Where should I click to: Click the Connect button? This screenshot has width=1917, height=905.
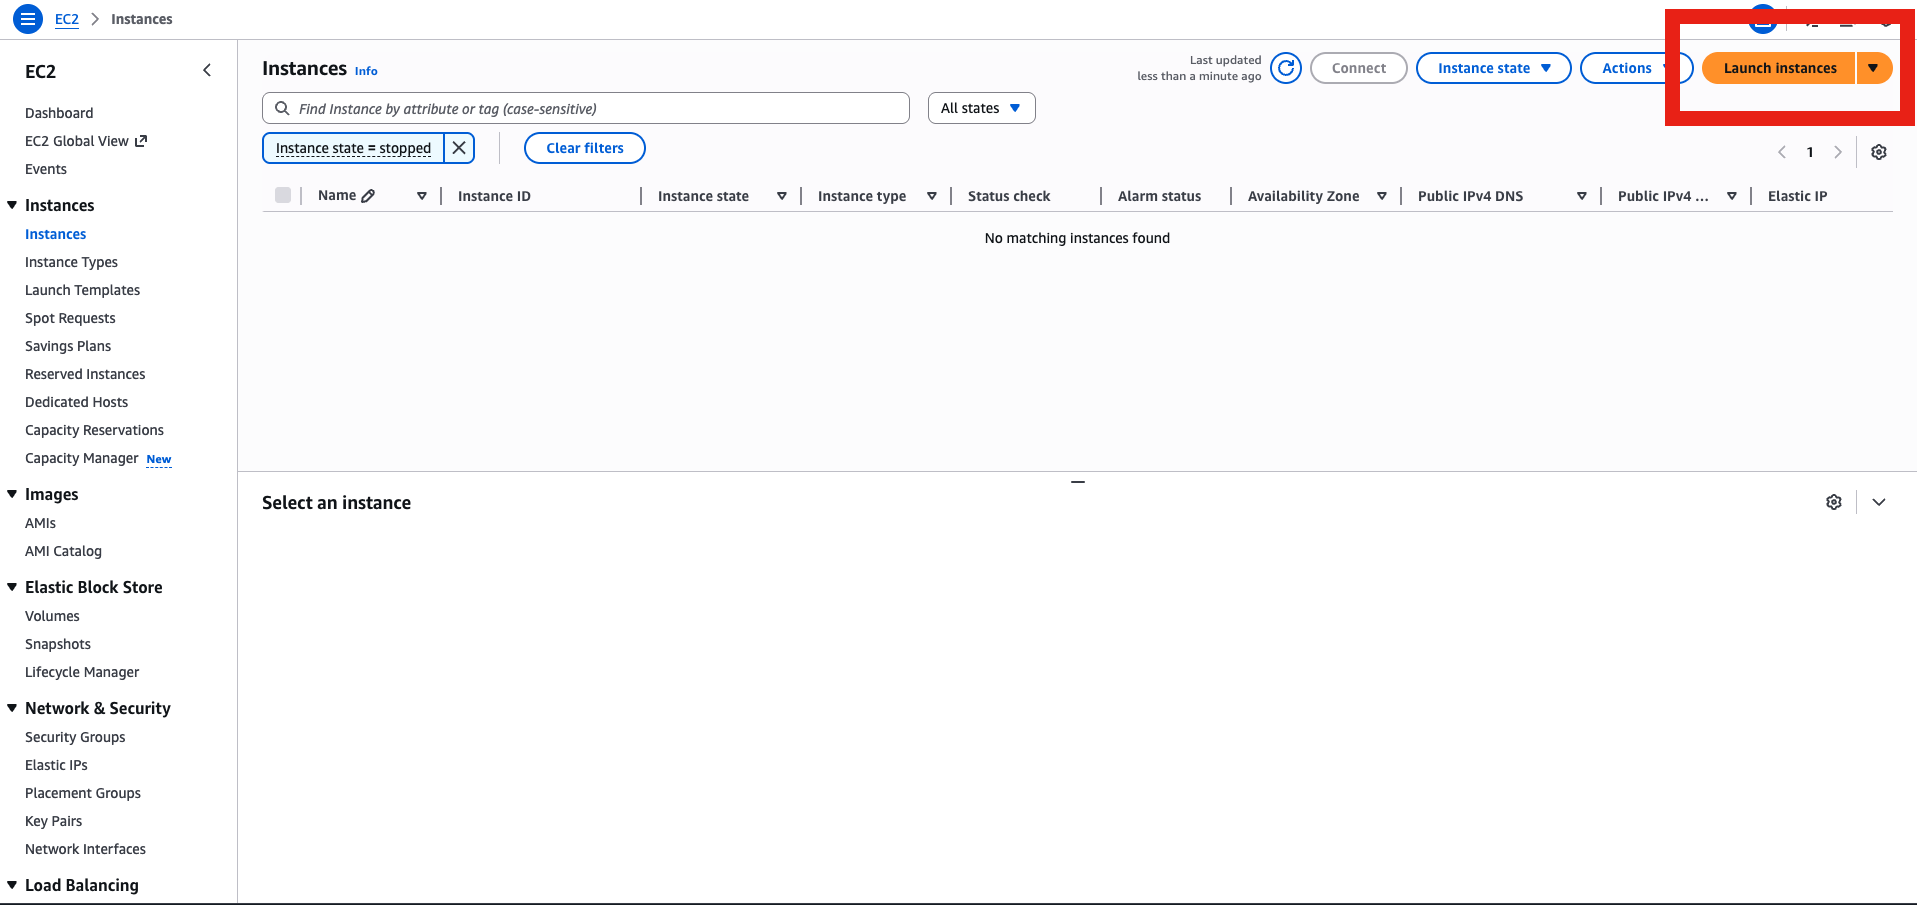(x=1358, y=68)
